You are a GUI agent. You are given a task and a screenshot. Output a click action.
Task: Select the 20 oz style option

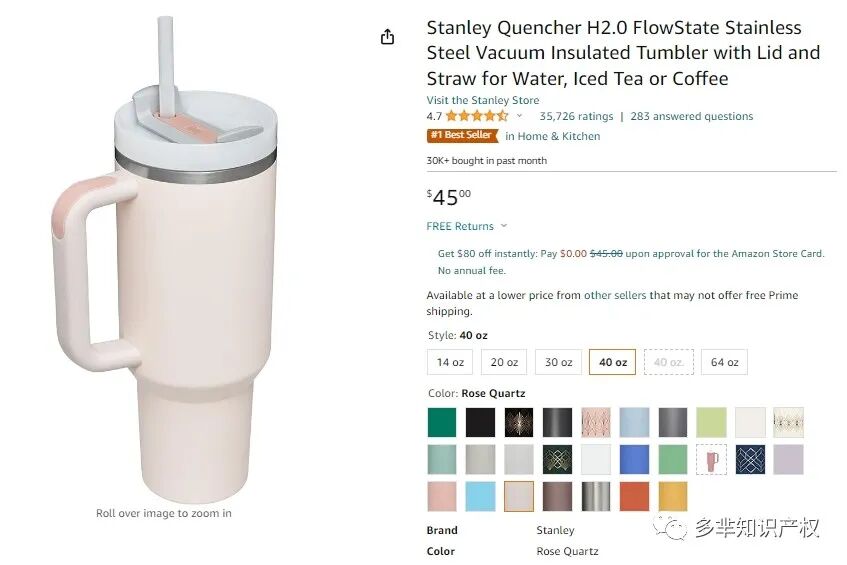504,362
